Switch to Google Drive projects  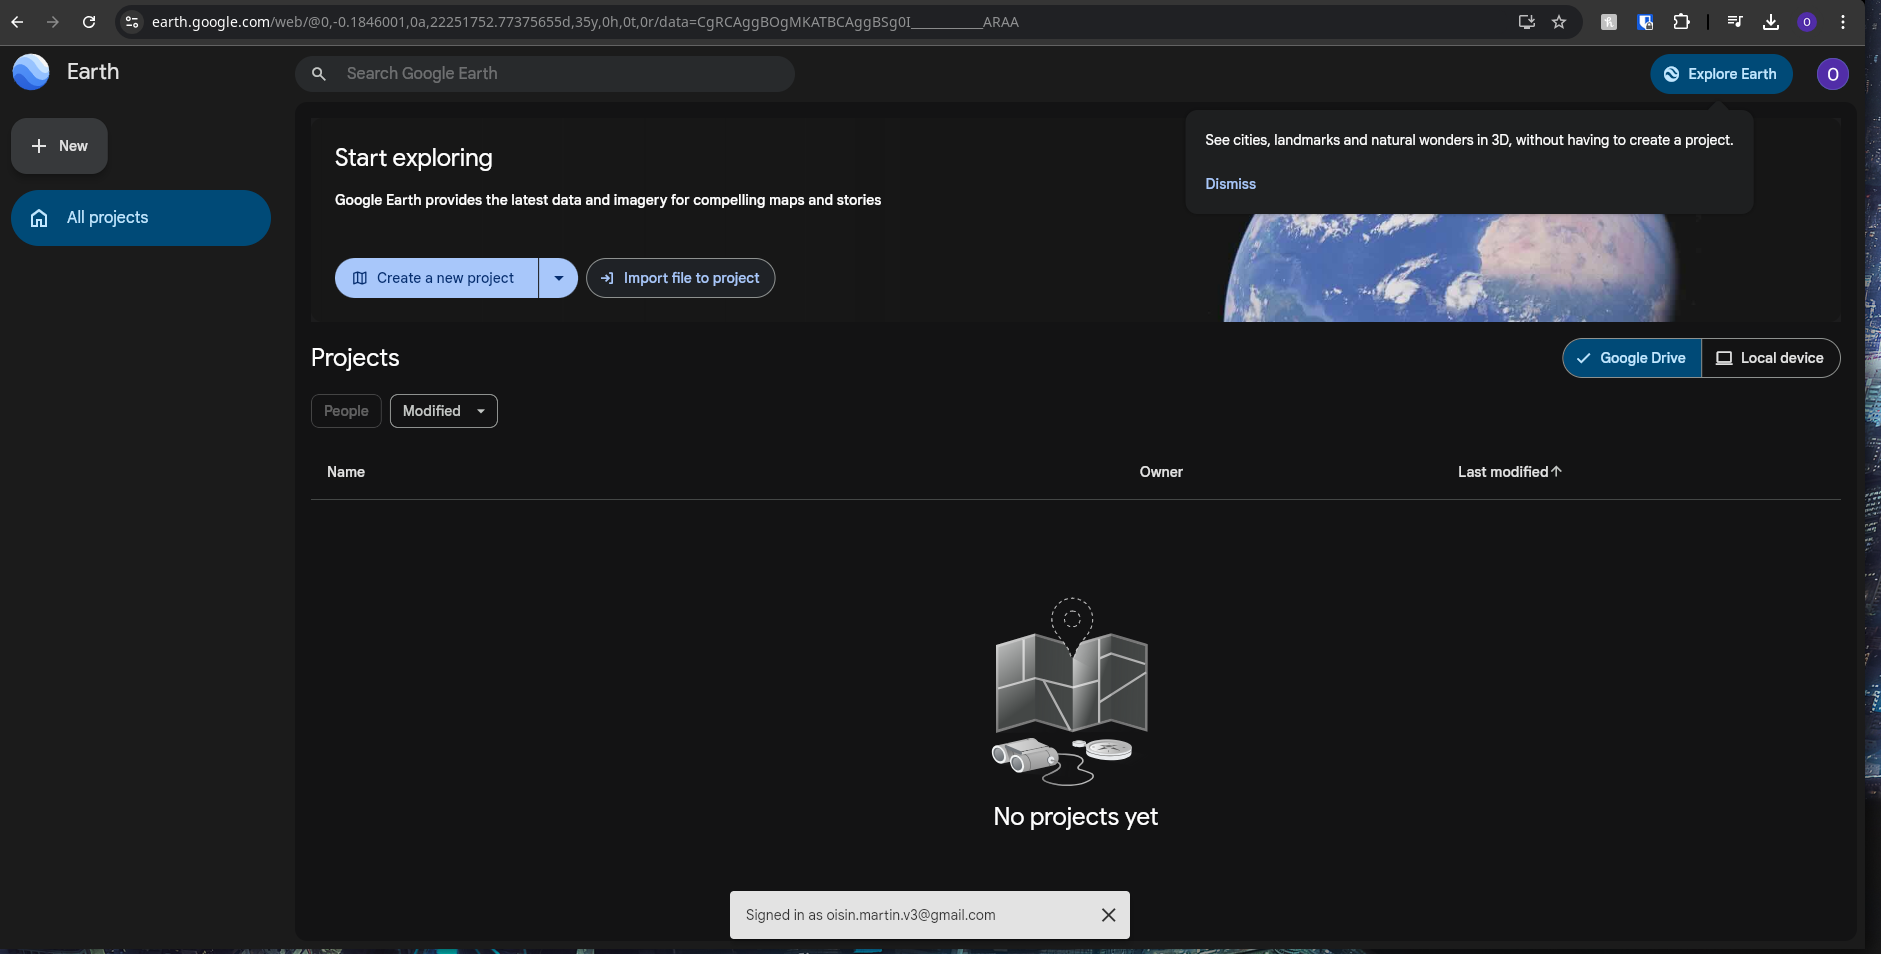[x=1632, y=358]
